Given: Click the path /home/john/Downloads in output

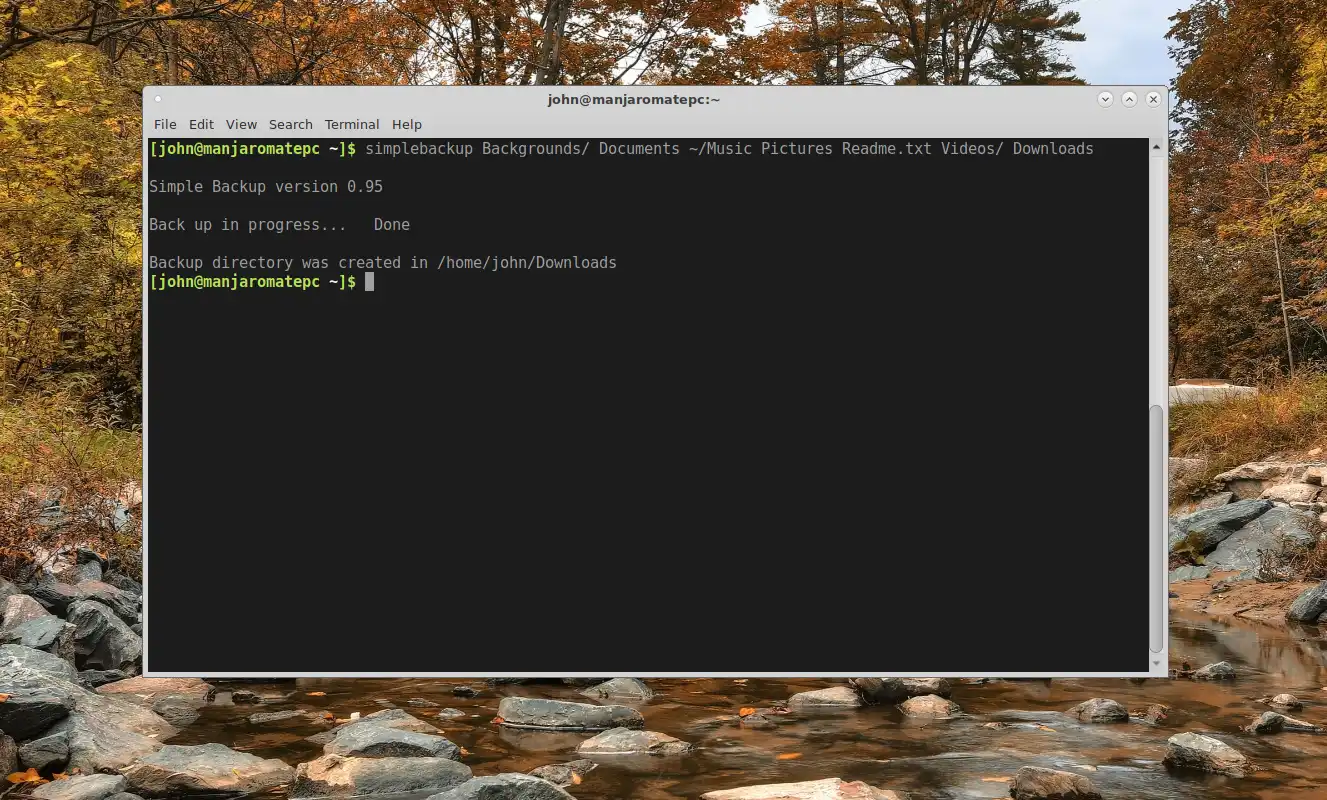Looking at the screenshot, I should point(527,263).
